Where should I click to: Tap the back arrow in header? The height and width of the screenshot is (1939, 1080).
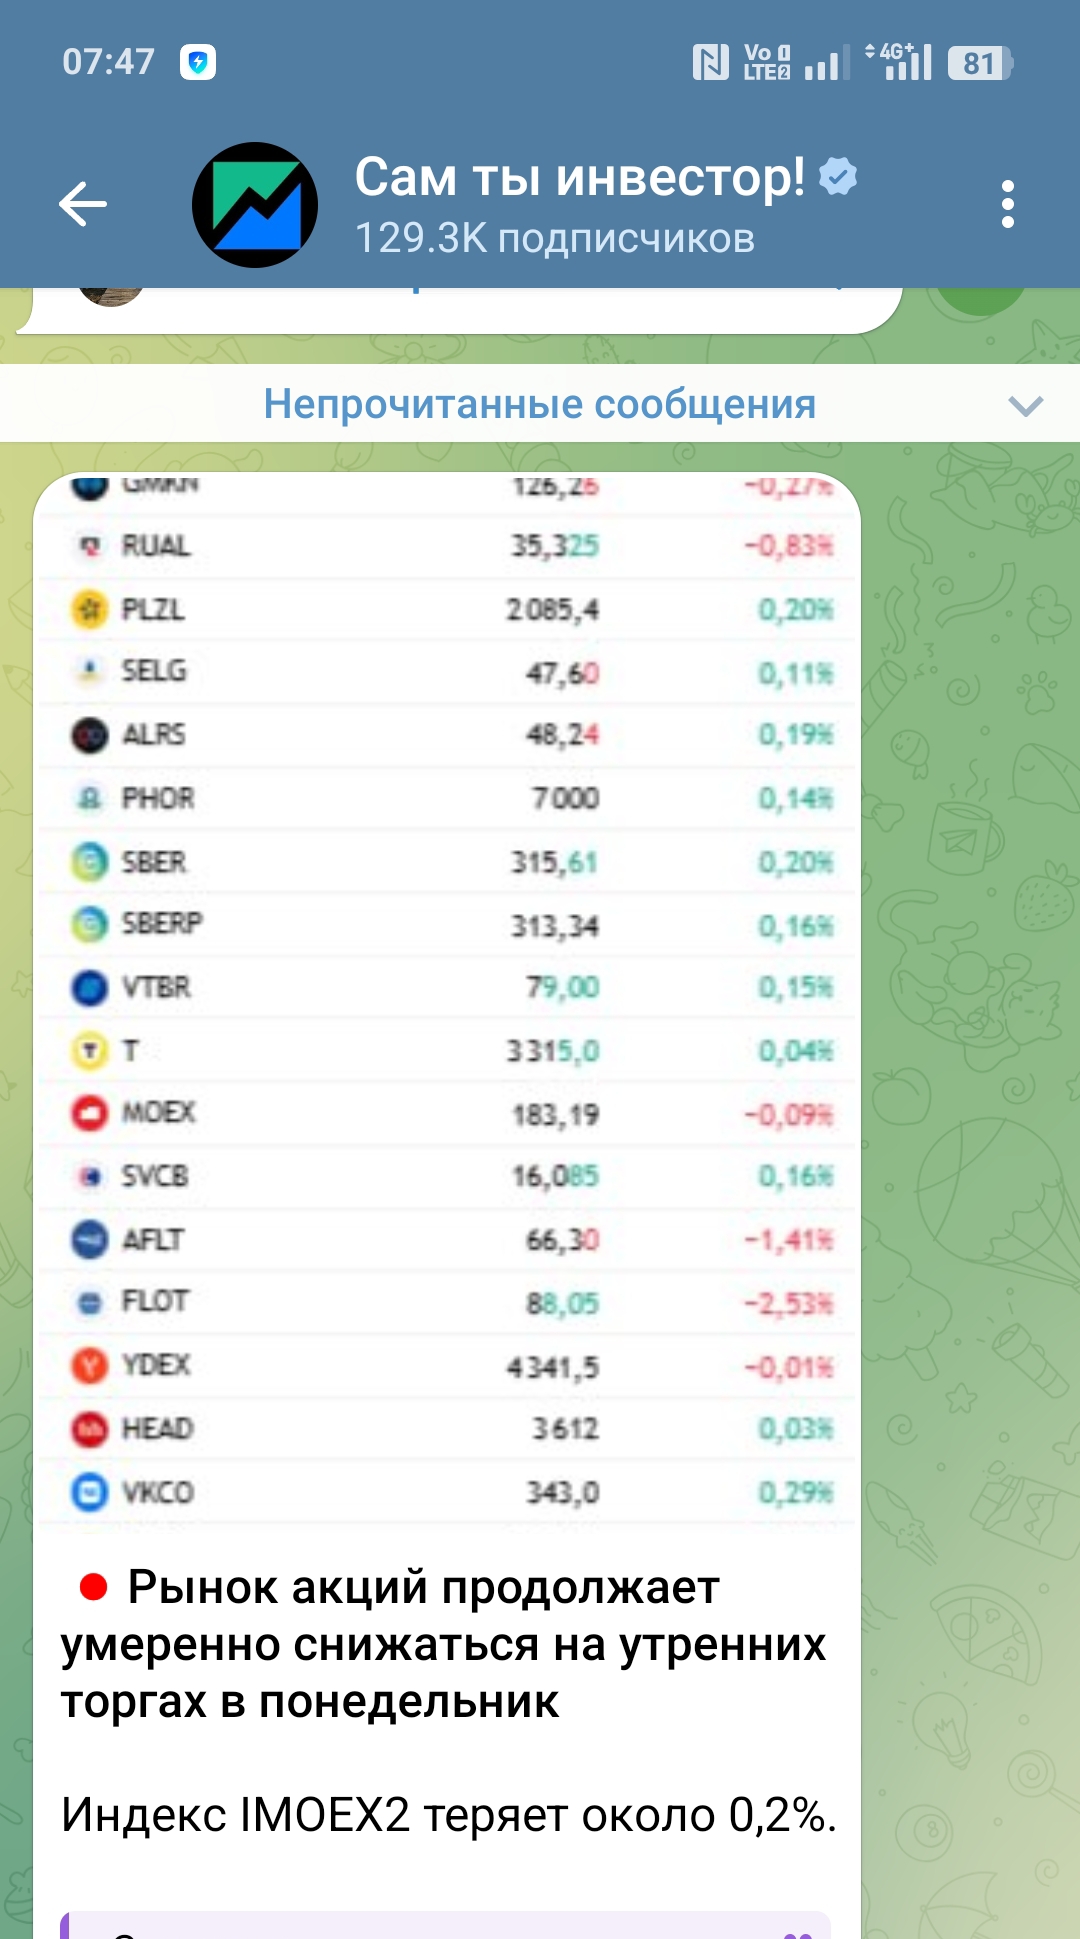(83, 205)
